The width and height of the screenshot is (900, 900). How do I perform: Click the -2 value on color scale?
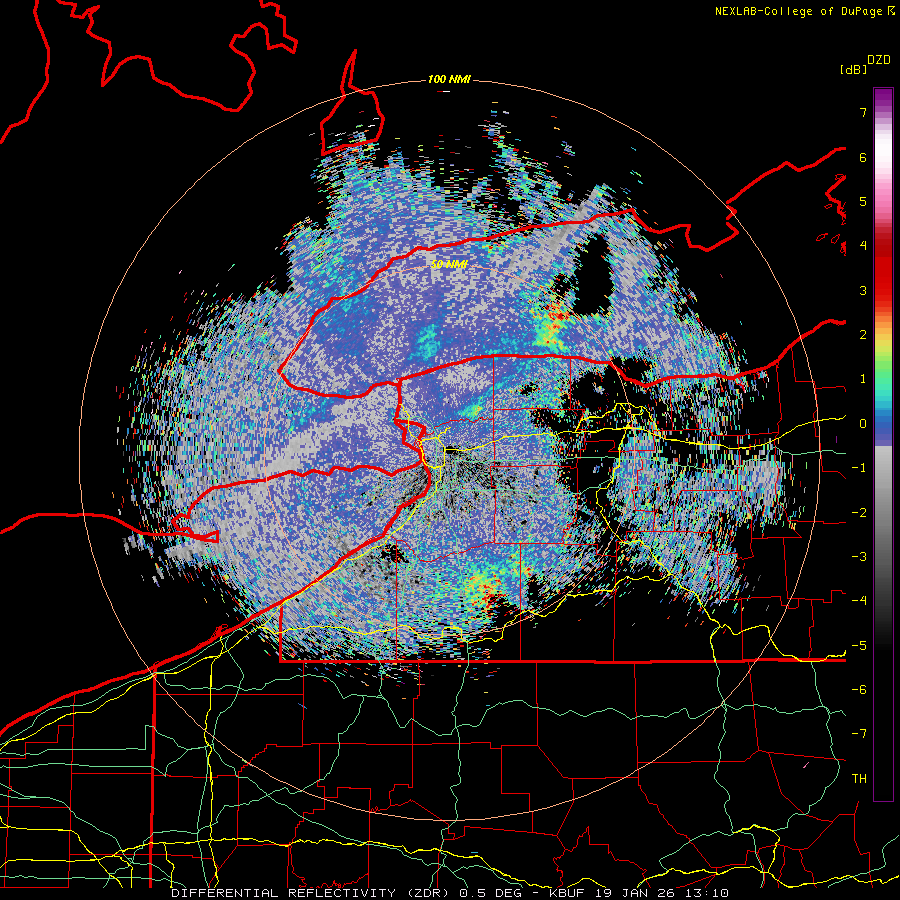859,513
